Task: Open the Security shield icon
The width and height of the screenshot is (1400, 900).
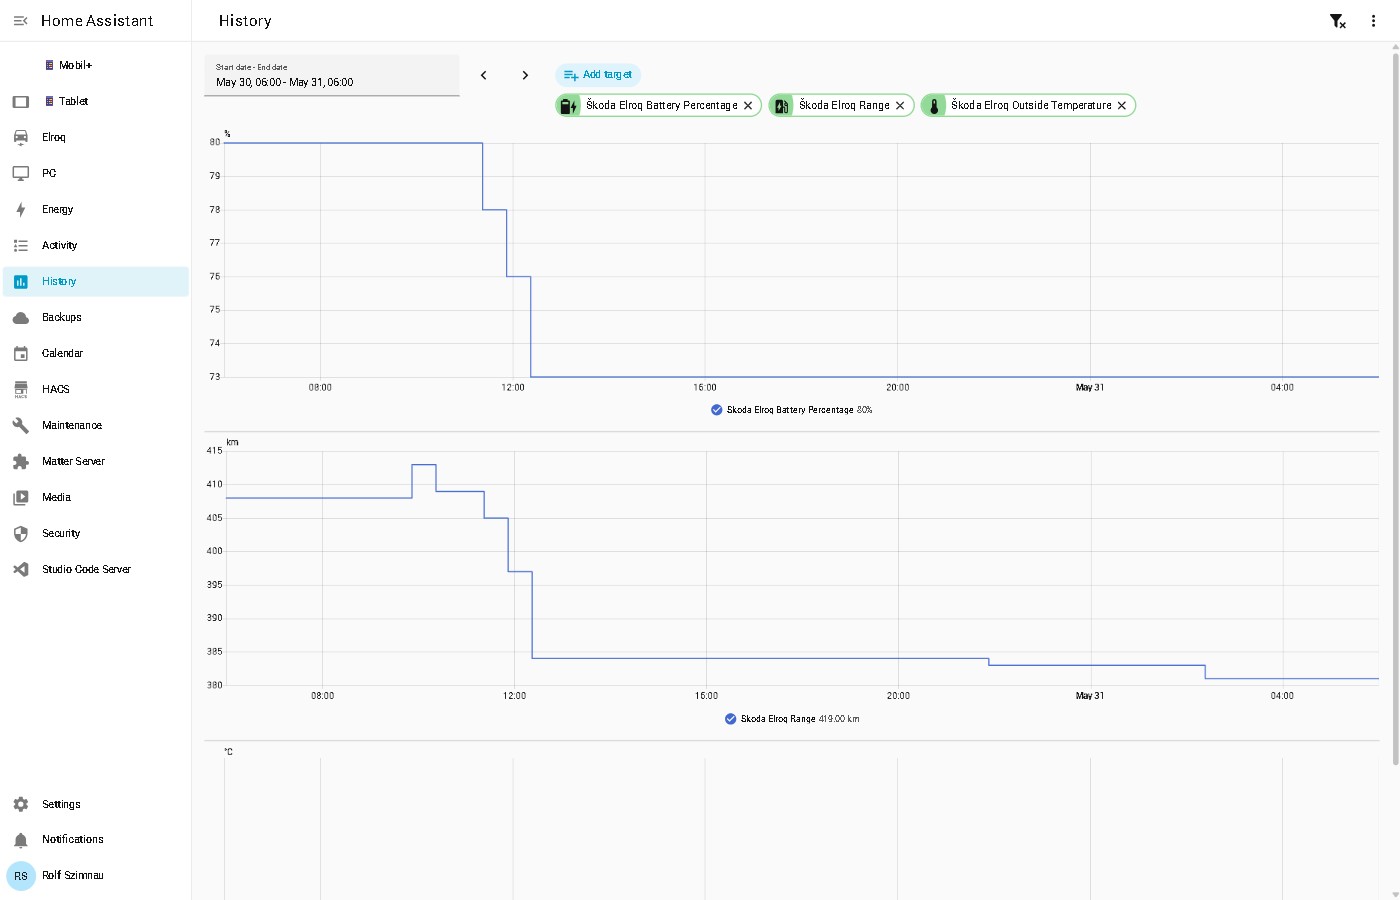Action: pos(21,533)
